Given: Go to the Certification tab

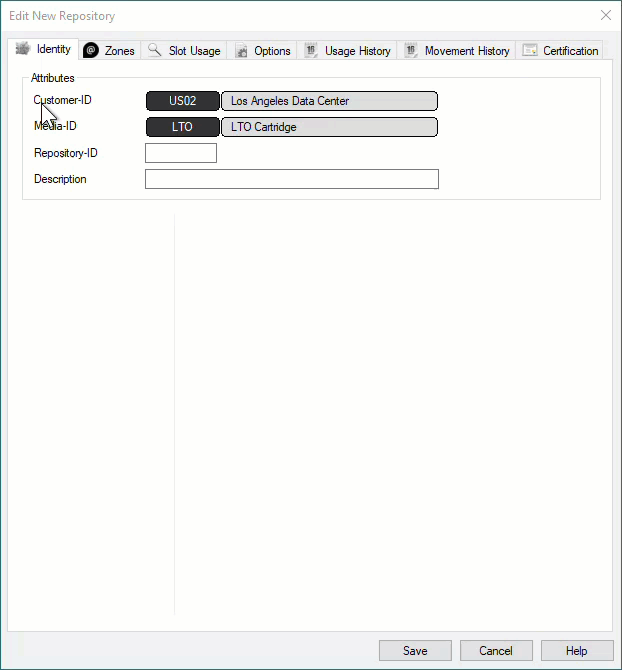Looking at the screenshot, I should tap(559, 50).
